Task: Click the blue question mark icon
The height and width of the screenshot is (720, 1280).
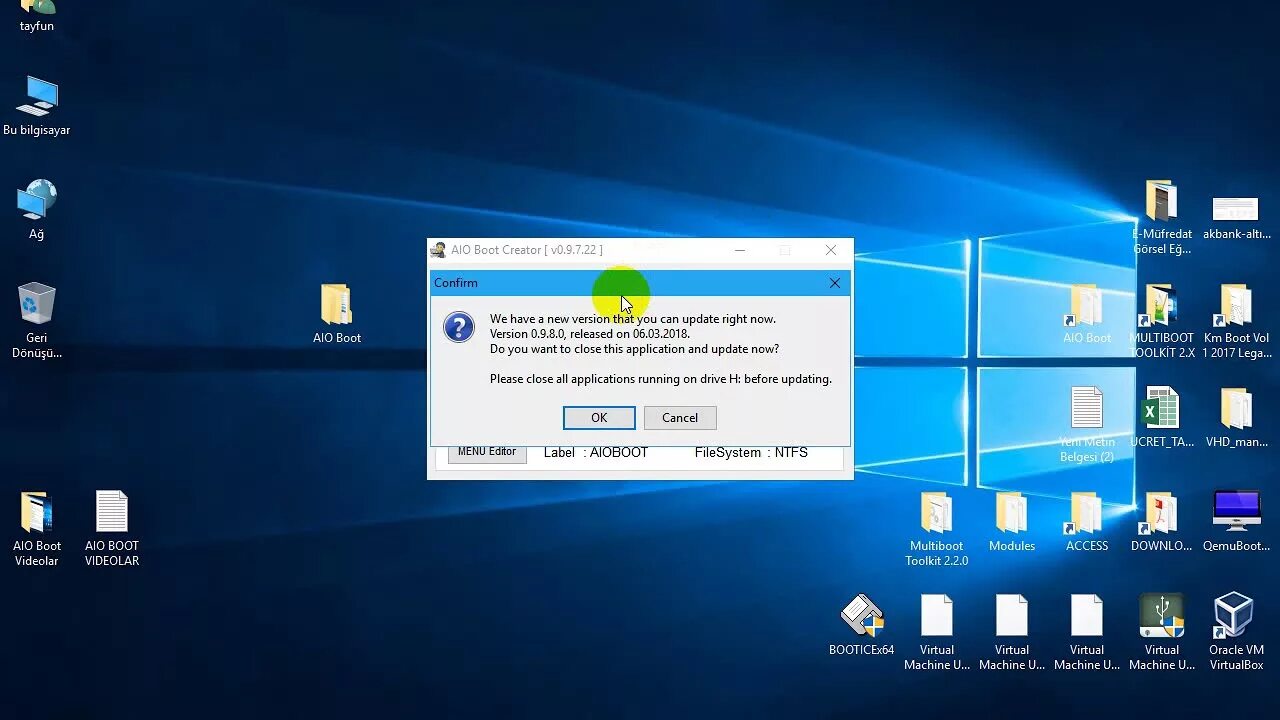Action: 459,327
